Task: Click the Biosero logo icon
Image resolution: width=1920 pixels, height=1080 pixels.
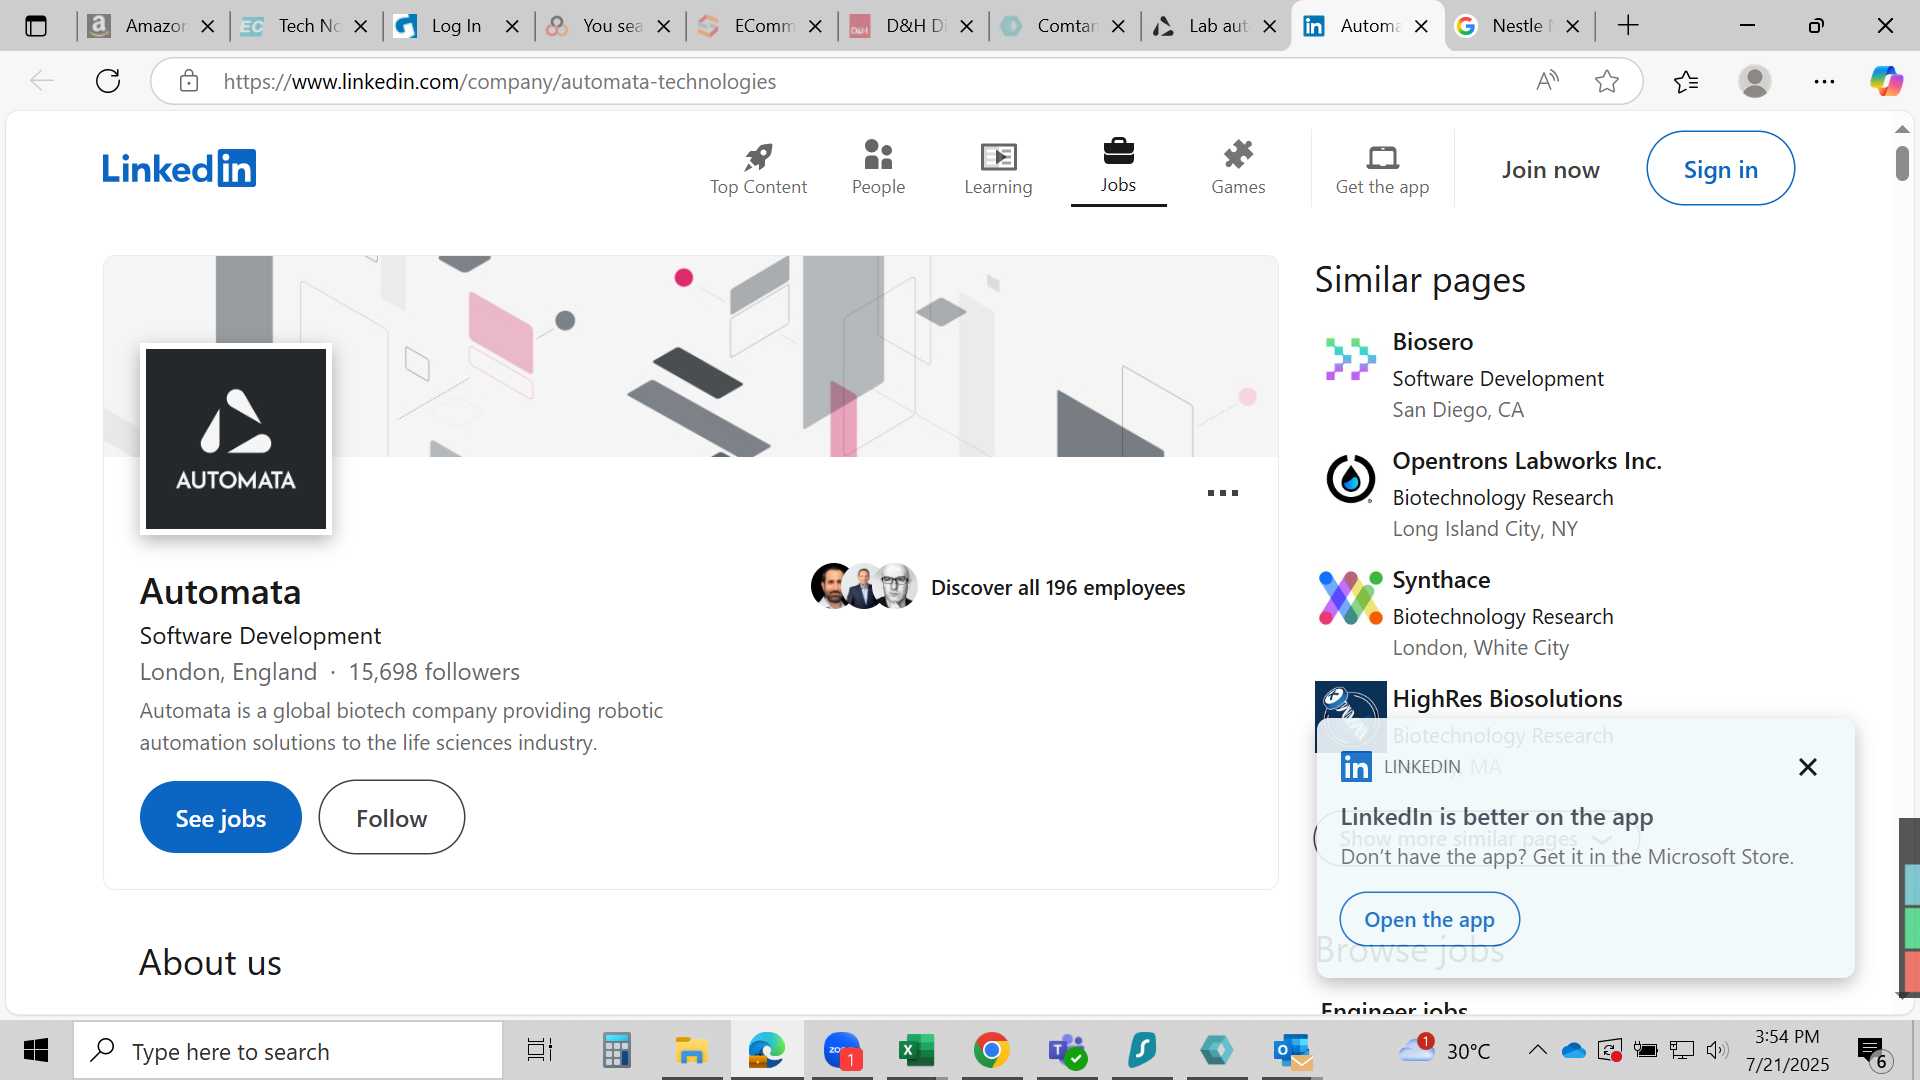Action: [x=1350, y=359]
